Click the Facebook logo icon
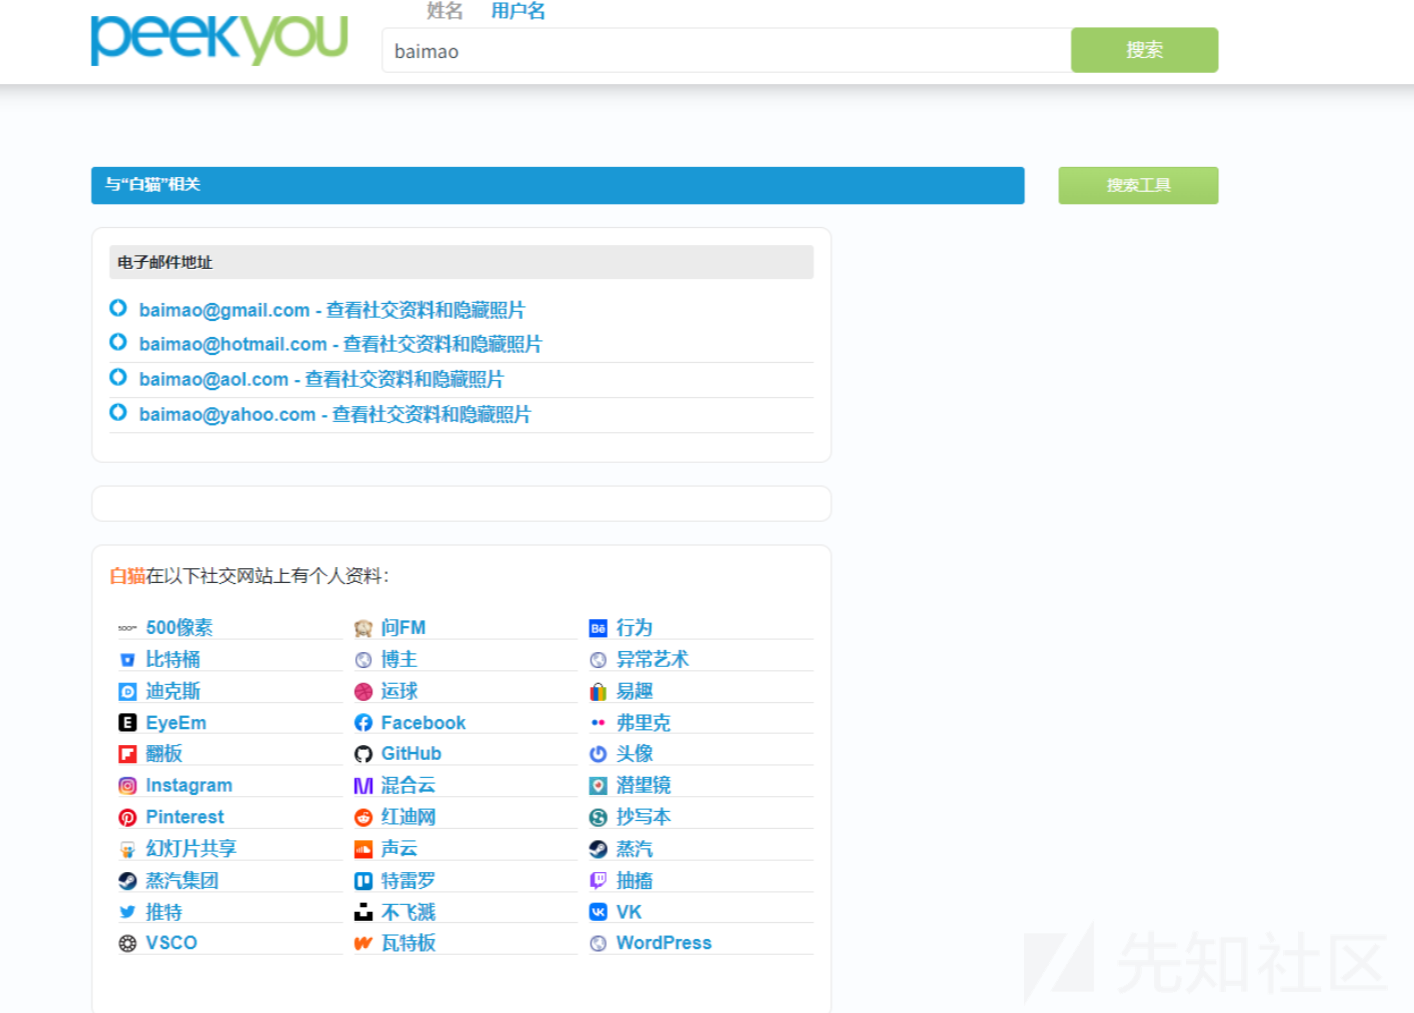The width and height of the screenshot is (1414, 1013). point(363,723)
